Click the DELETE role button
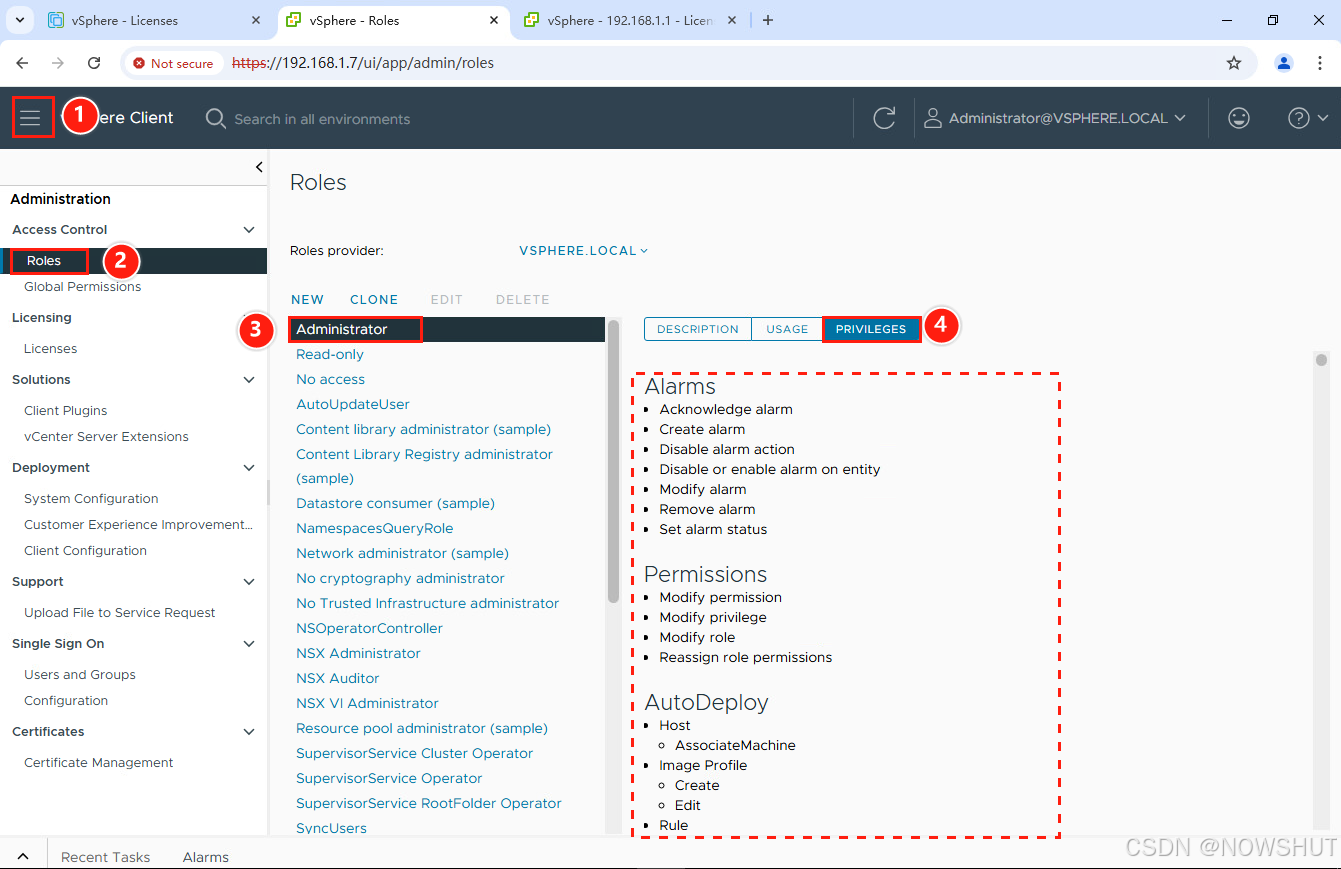This screenshot has height=869, width=1341. [523, 300]
